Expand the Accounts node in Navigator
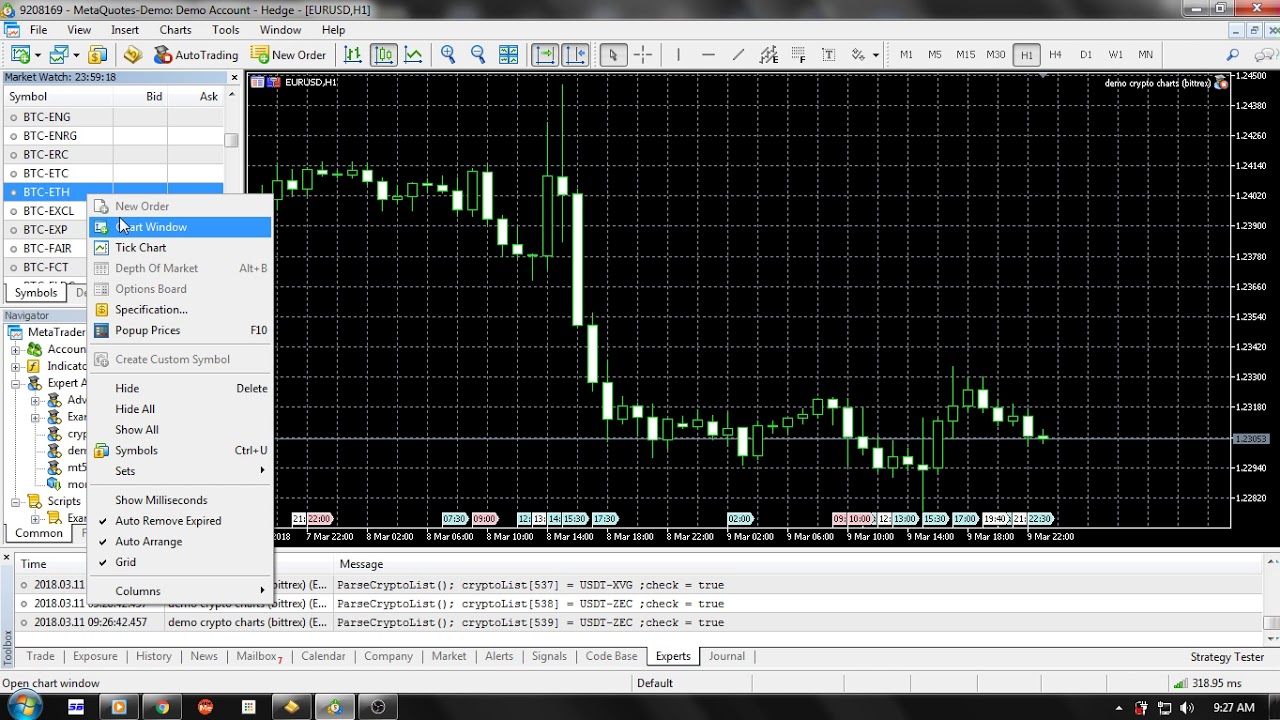This screenshot has width=1280, height=720. coord(16,350)
